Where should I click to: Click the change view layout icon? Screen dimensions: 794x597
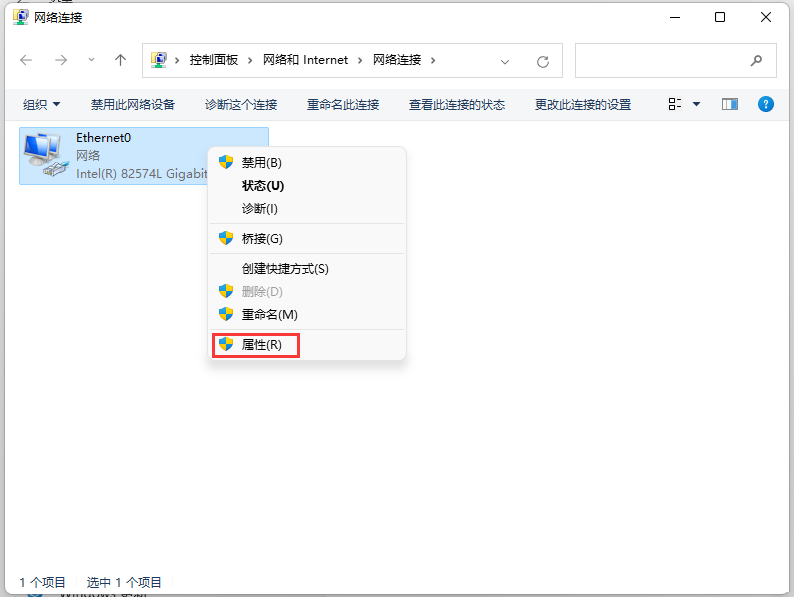point(675,104)
